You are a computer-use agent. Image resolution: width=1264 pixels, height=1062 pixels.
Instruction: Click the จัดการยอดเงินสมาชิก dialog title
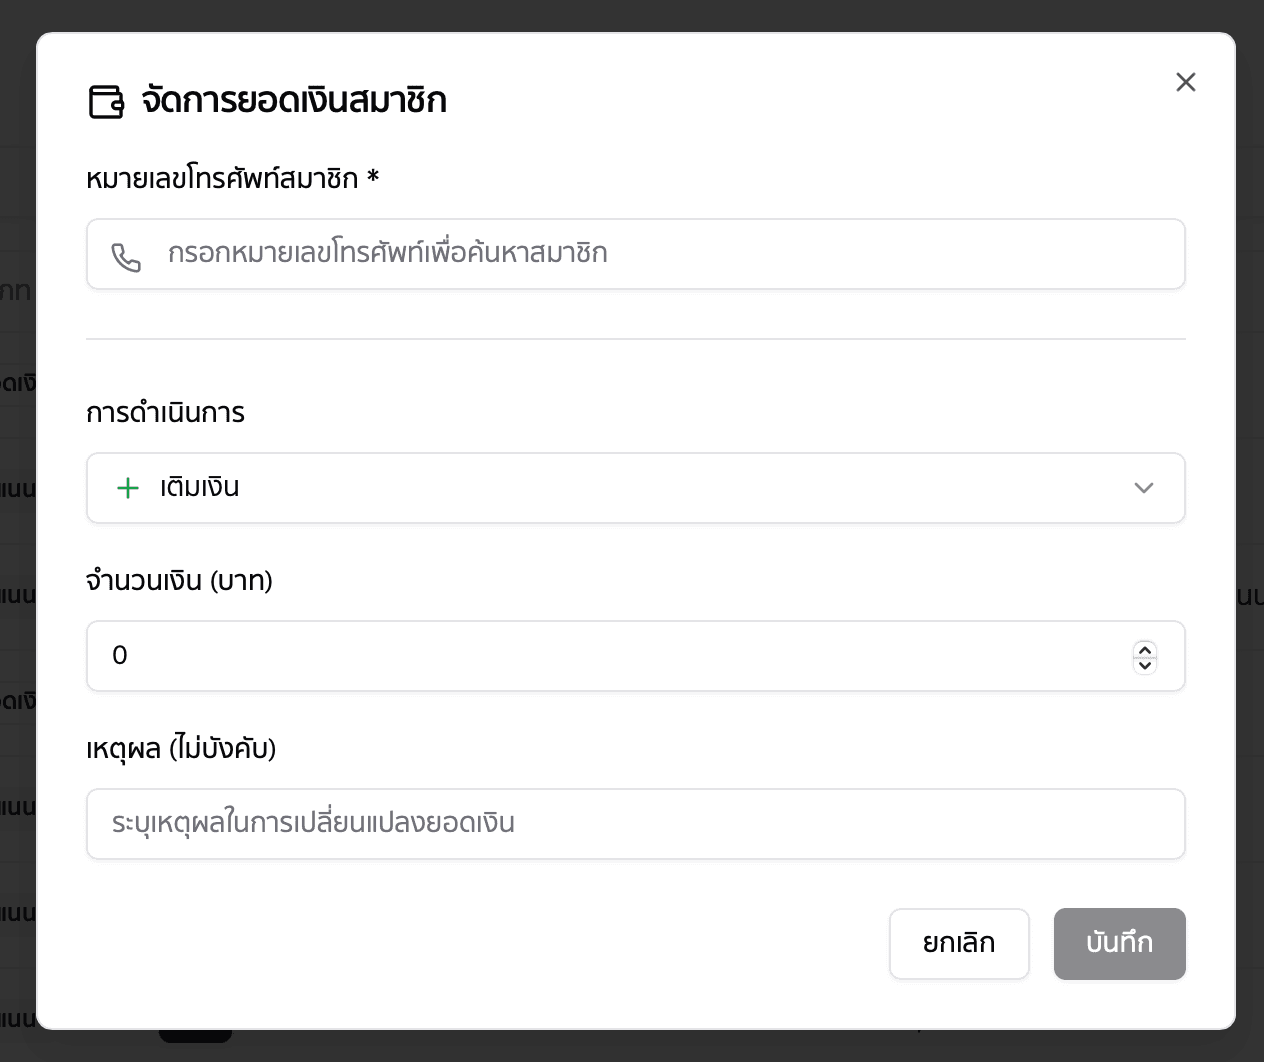tap(293, 100)
